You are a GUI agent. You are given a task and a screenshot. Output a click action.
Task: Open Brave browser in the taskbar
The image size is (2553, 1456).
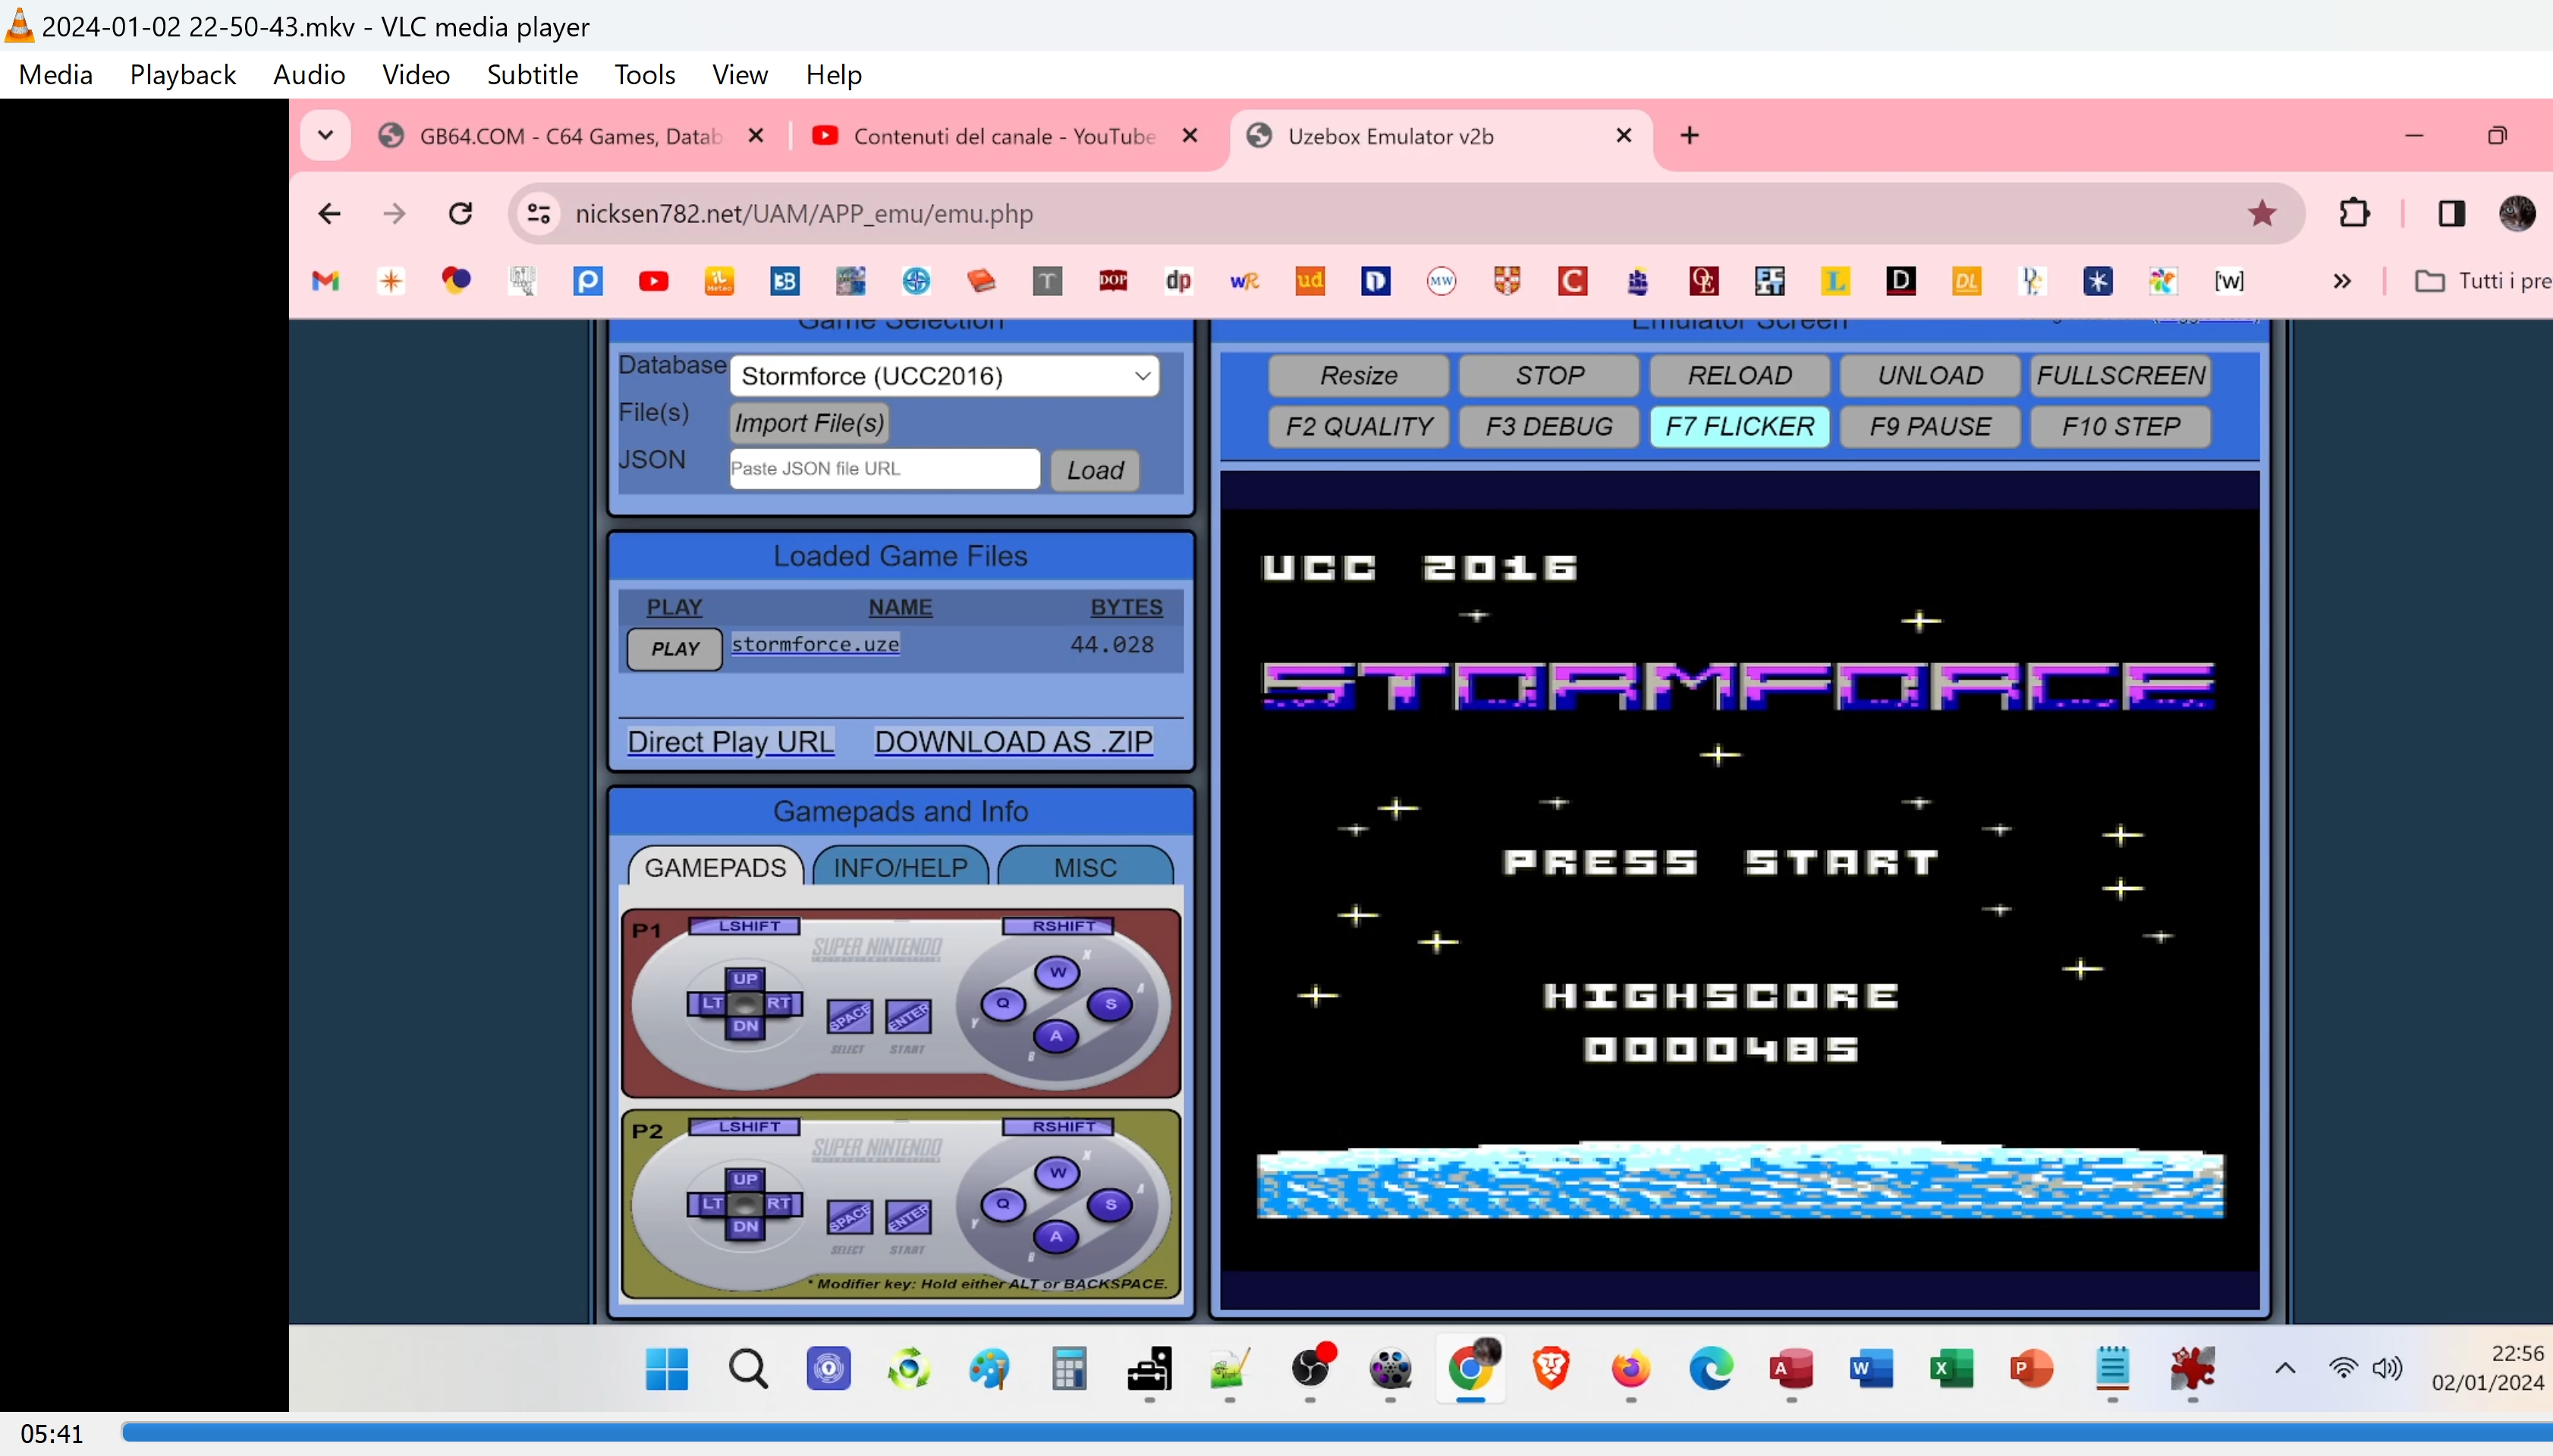[1551, 1368]
